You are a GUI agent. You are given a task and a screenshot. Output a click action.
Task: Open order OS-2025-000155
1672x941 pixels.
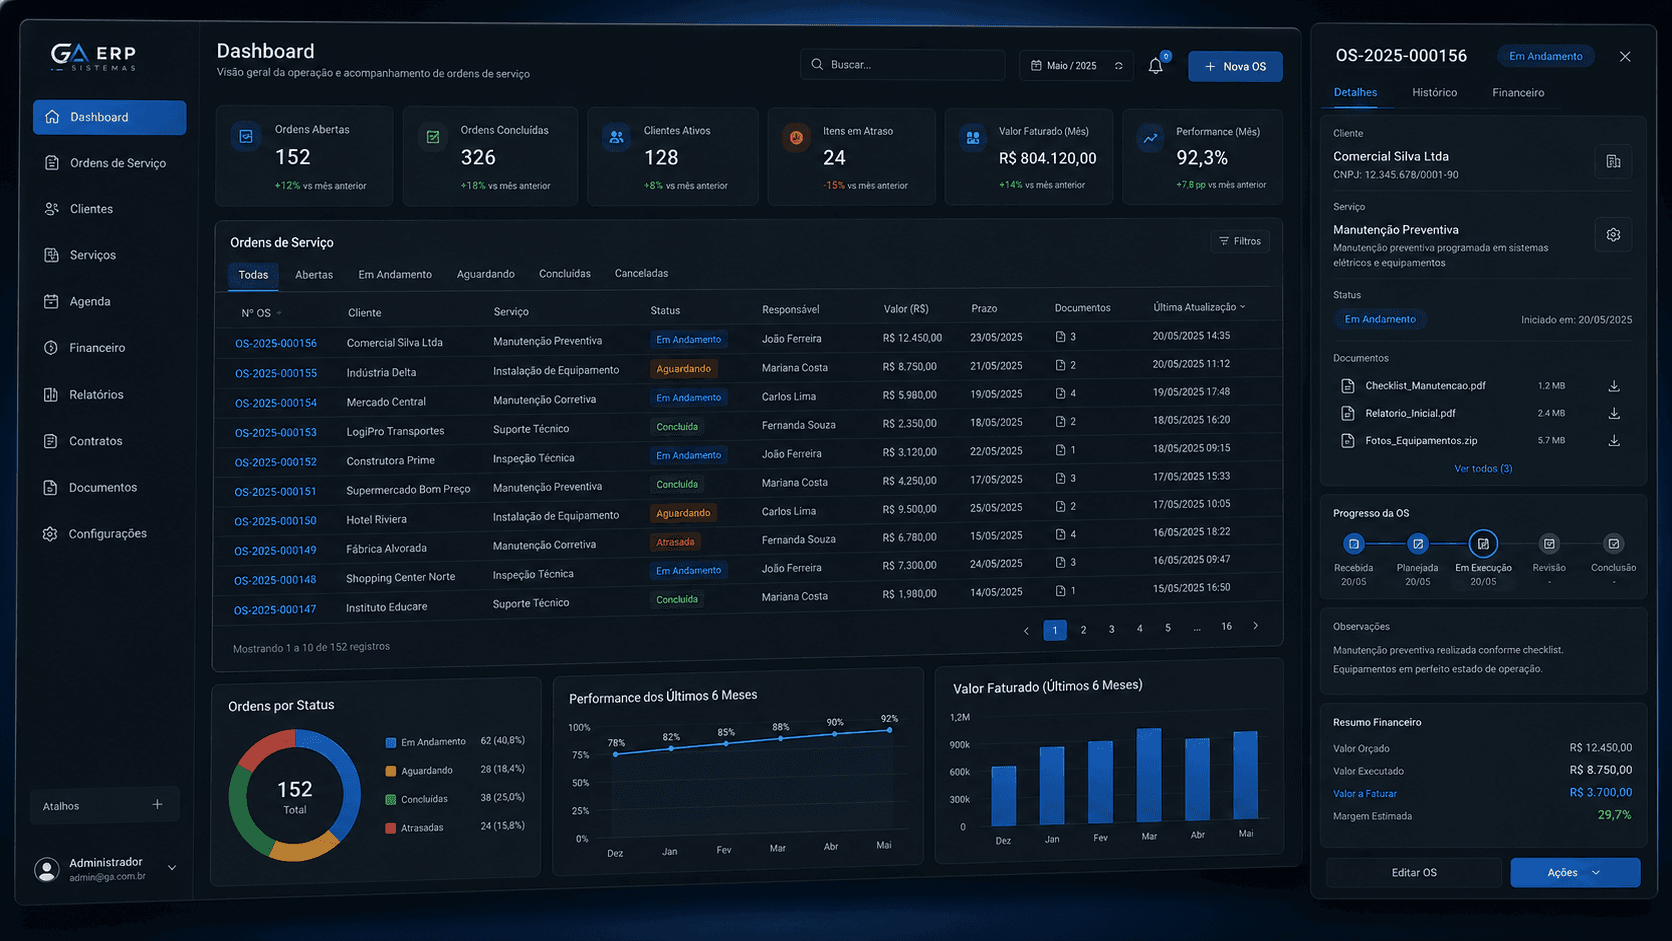click(275, 373)
